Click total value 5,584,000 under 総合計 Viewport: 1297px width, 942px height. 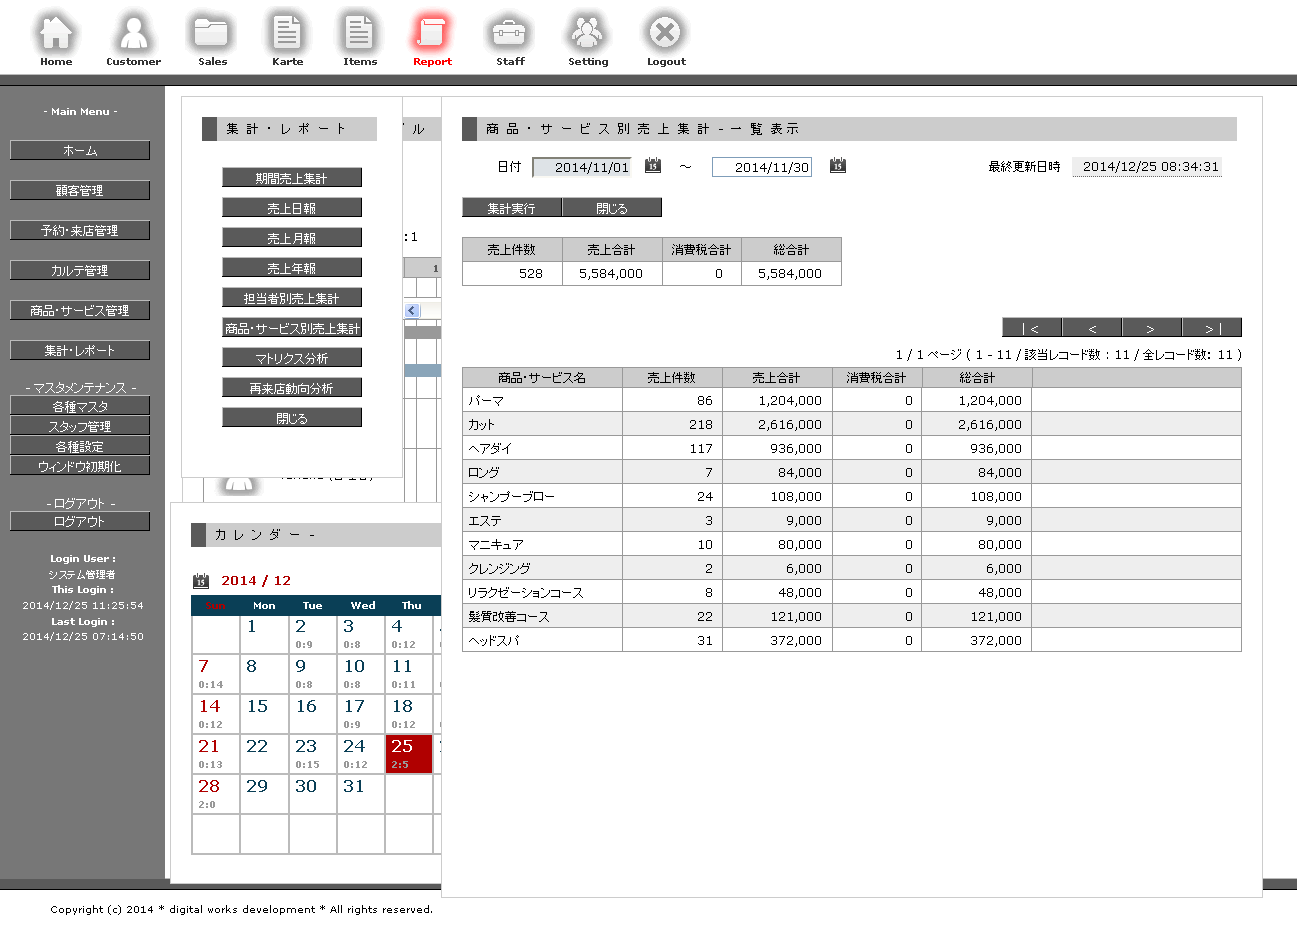click(x=790, y=273)
